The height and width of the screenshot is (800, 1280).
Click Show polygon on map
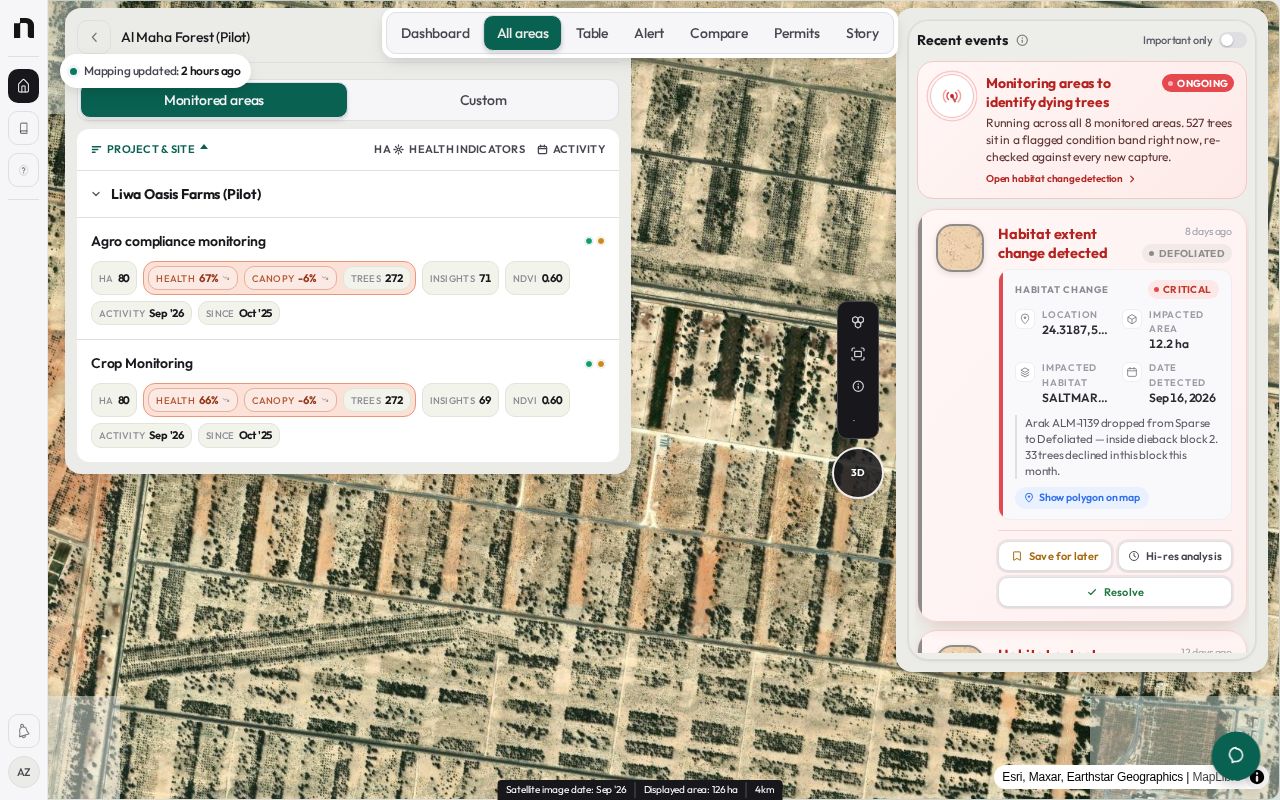point(1082,497)
